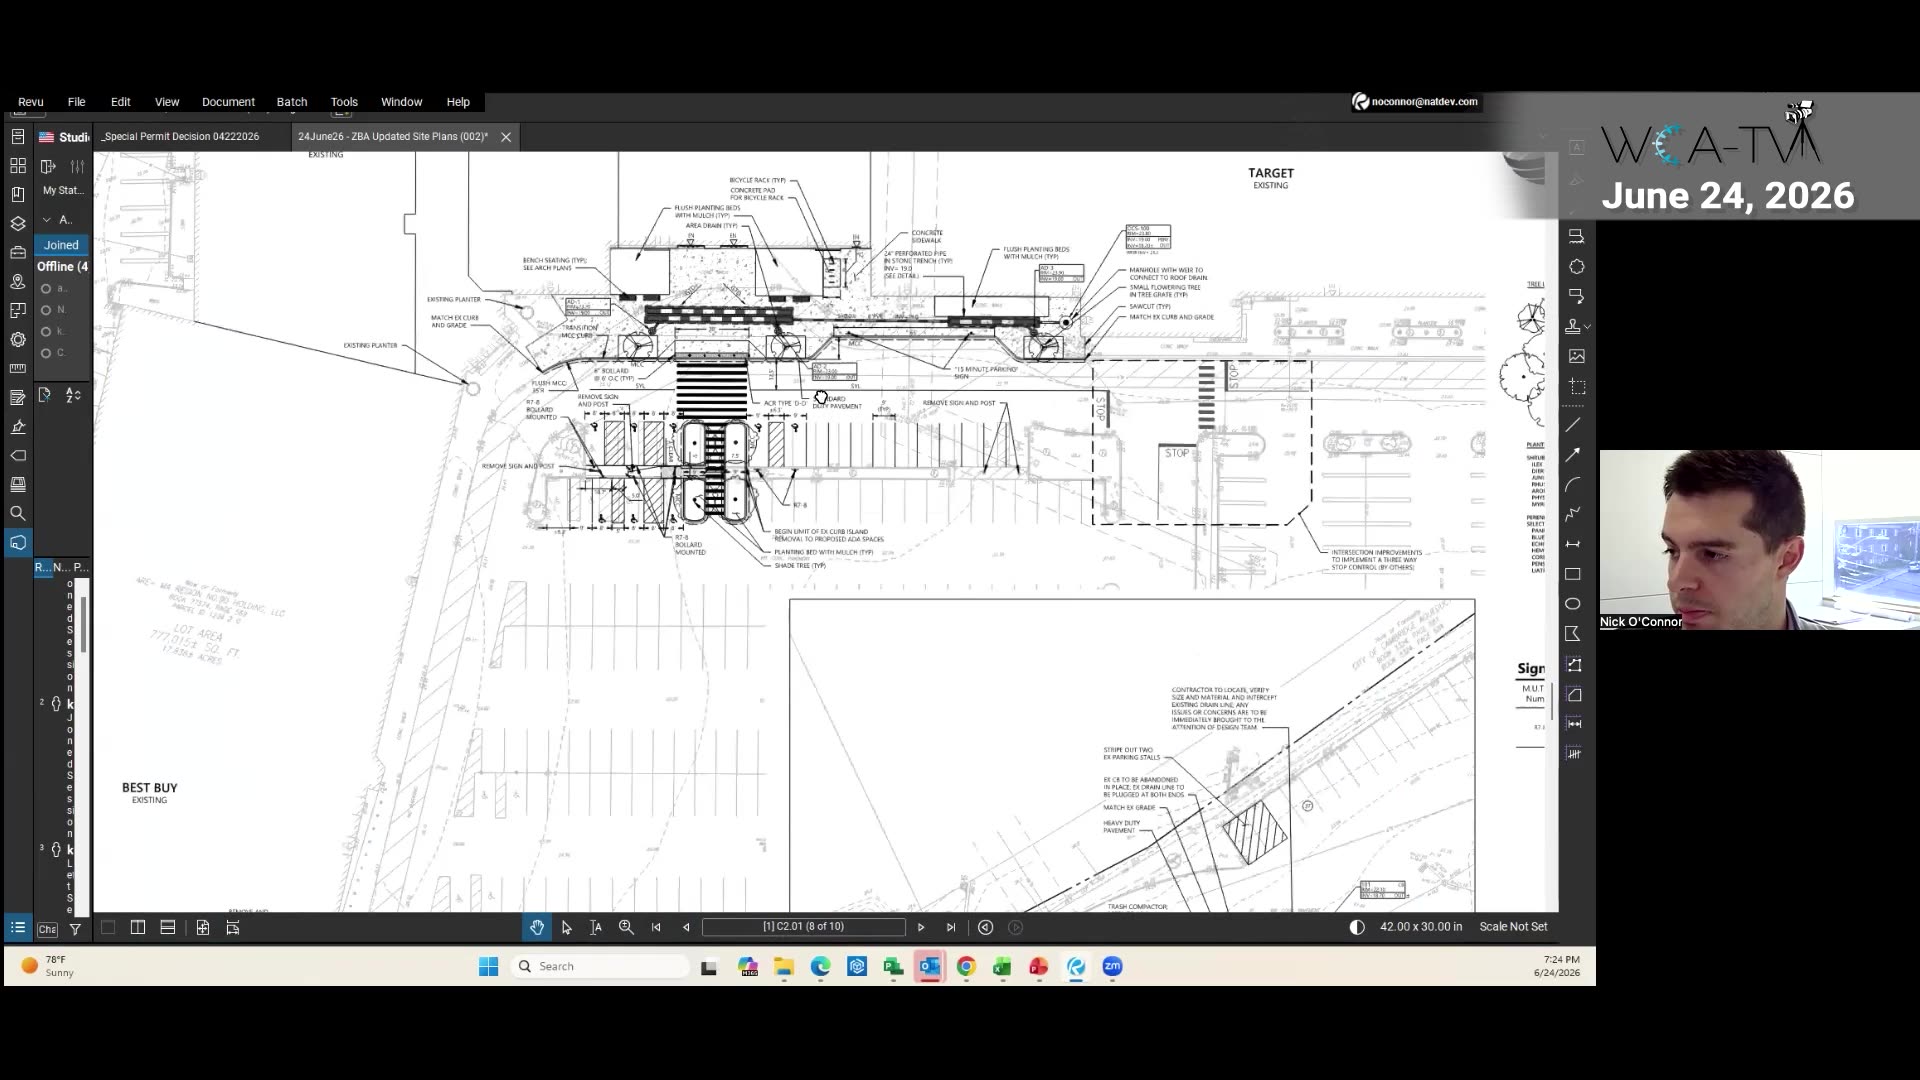Open the Places panel icon
This screenshot has height=1080, width=1920.
point(18,281)
